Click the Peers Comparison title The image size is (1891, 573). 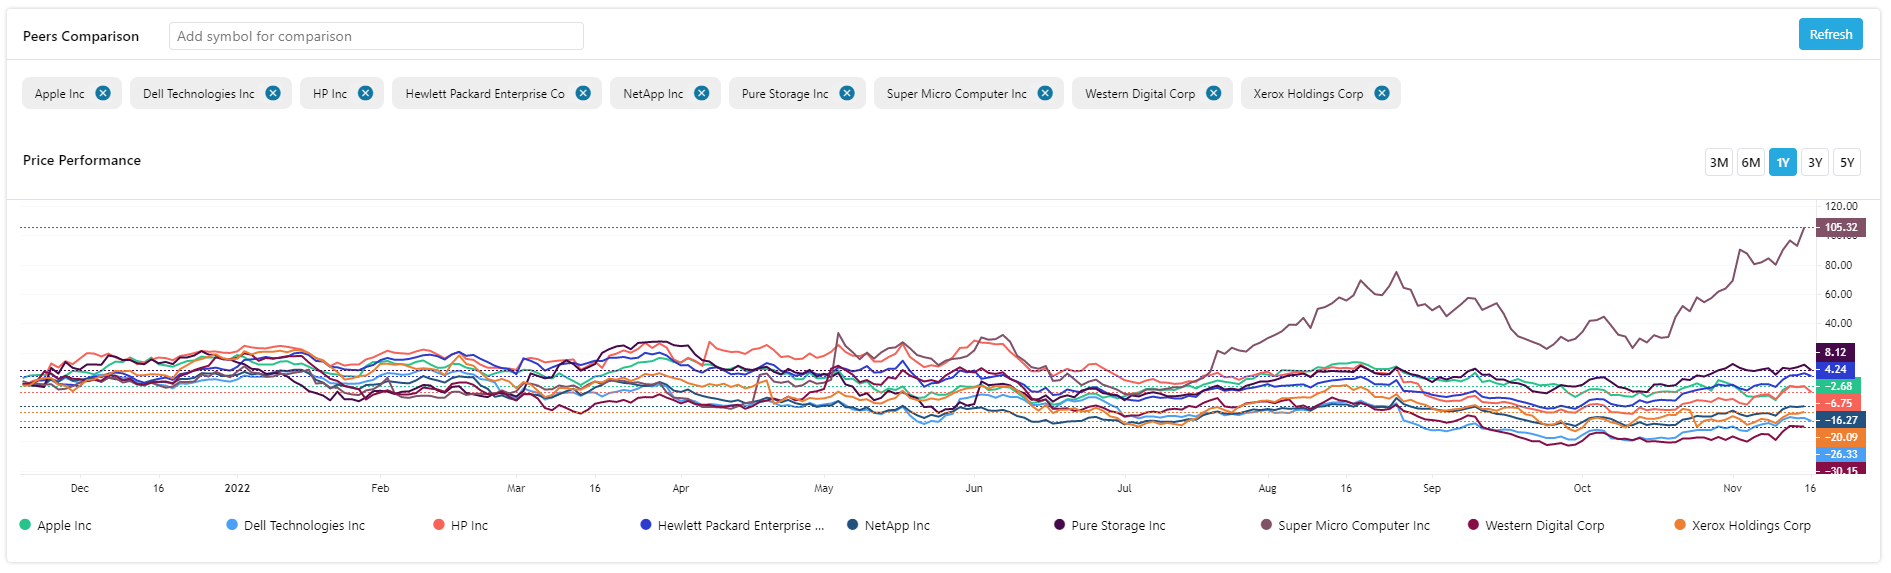click(81, 36)
